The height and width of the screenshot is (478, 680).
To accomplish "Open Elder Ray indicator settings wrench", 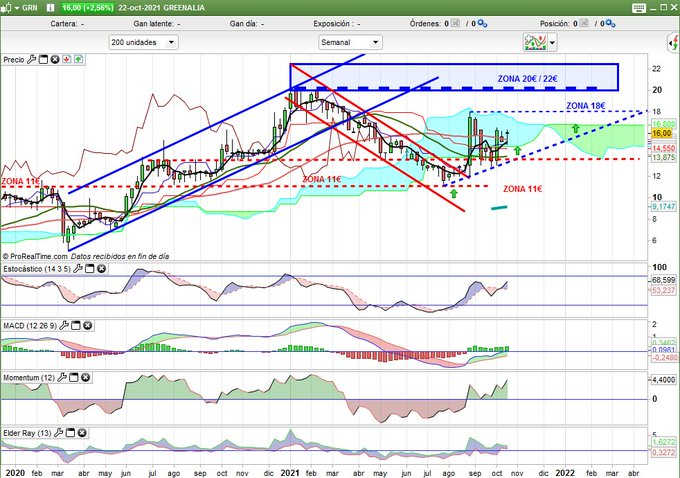I will pyautogui.click(x=59, y=432).
